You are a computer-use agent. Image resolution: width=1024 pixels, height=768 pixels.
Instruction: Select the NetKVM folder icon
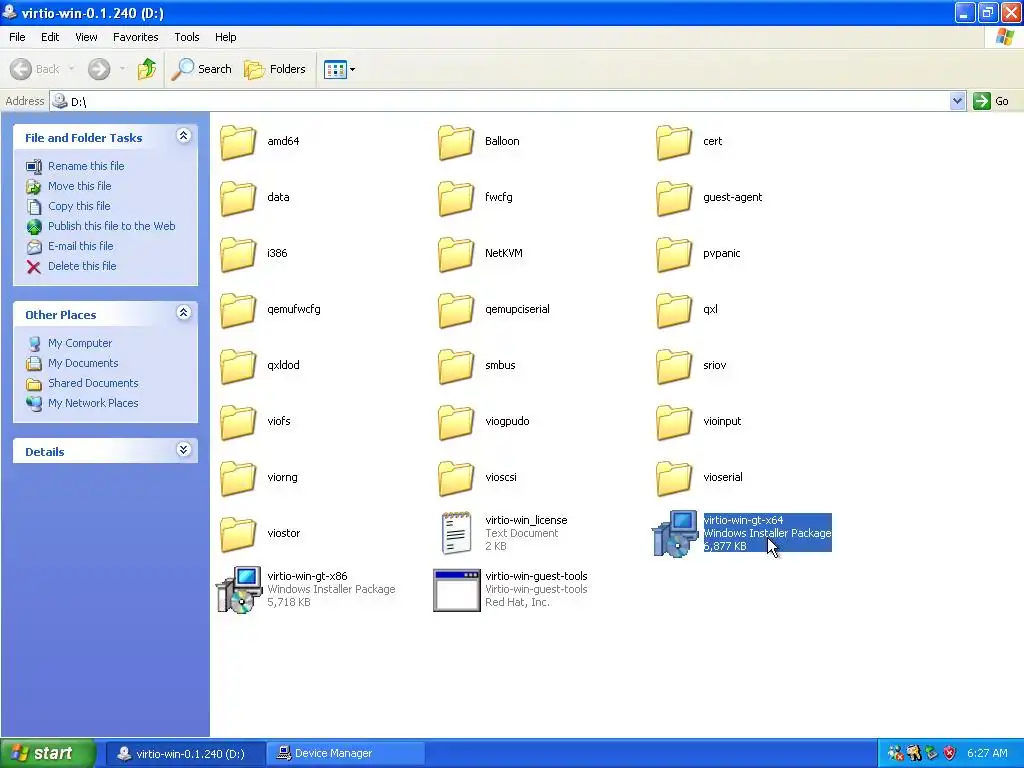coord(456,255)
